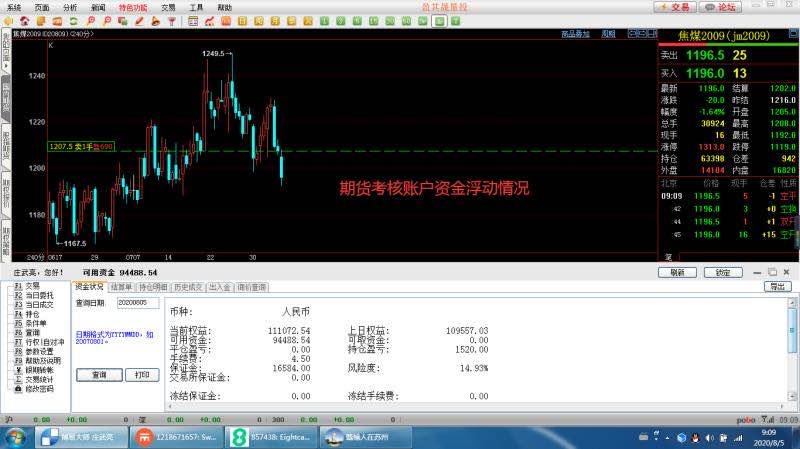Switch to the 资金状况 tab
Screen dimensions: 800x449
(x=90, y=287)
